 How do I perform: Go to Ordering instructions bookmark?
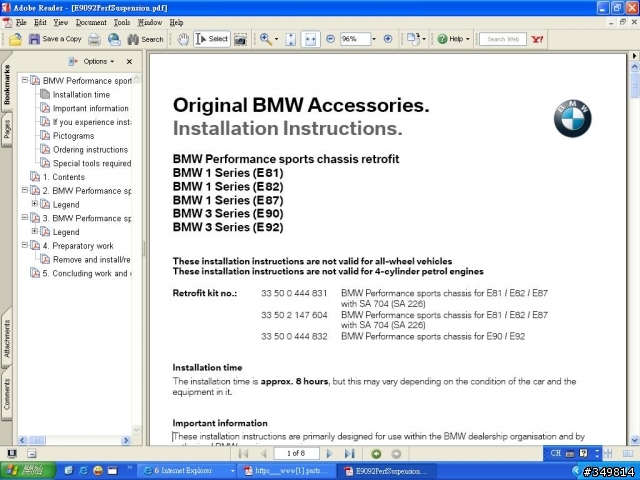90,150
